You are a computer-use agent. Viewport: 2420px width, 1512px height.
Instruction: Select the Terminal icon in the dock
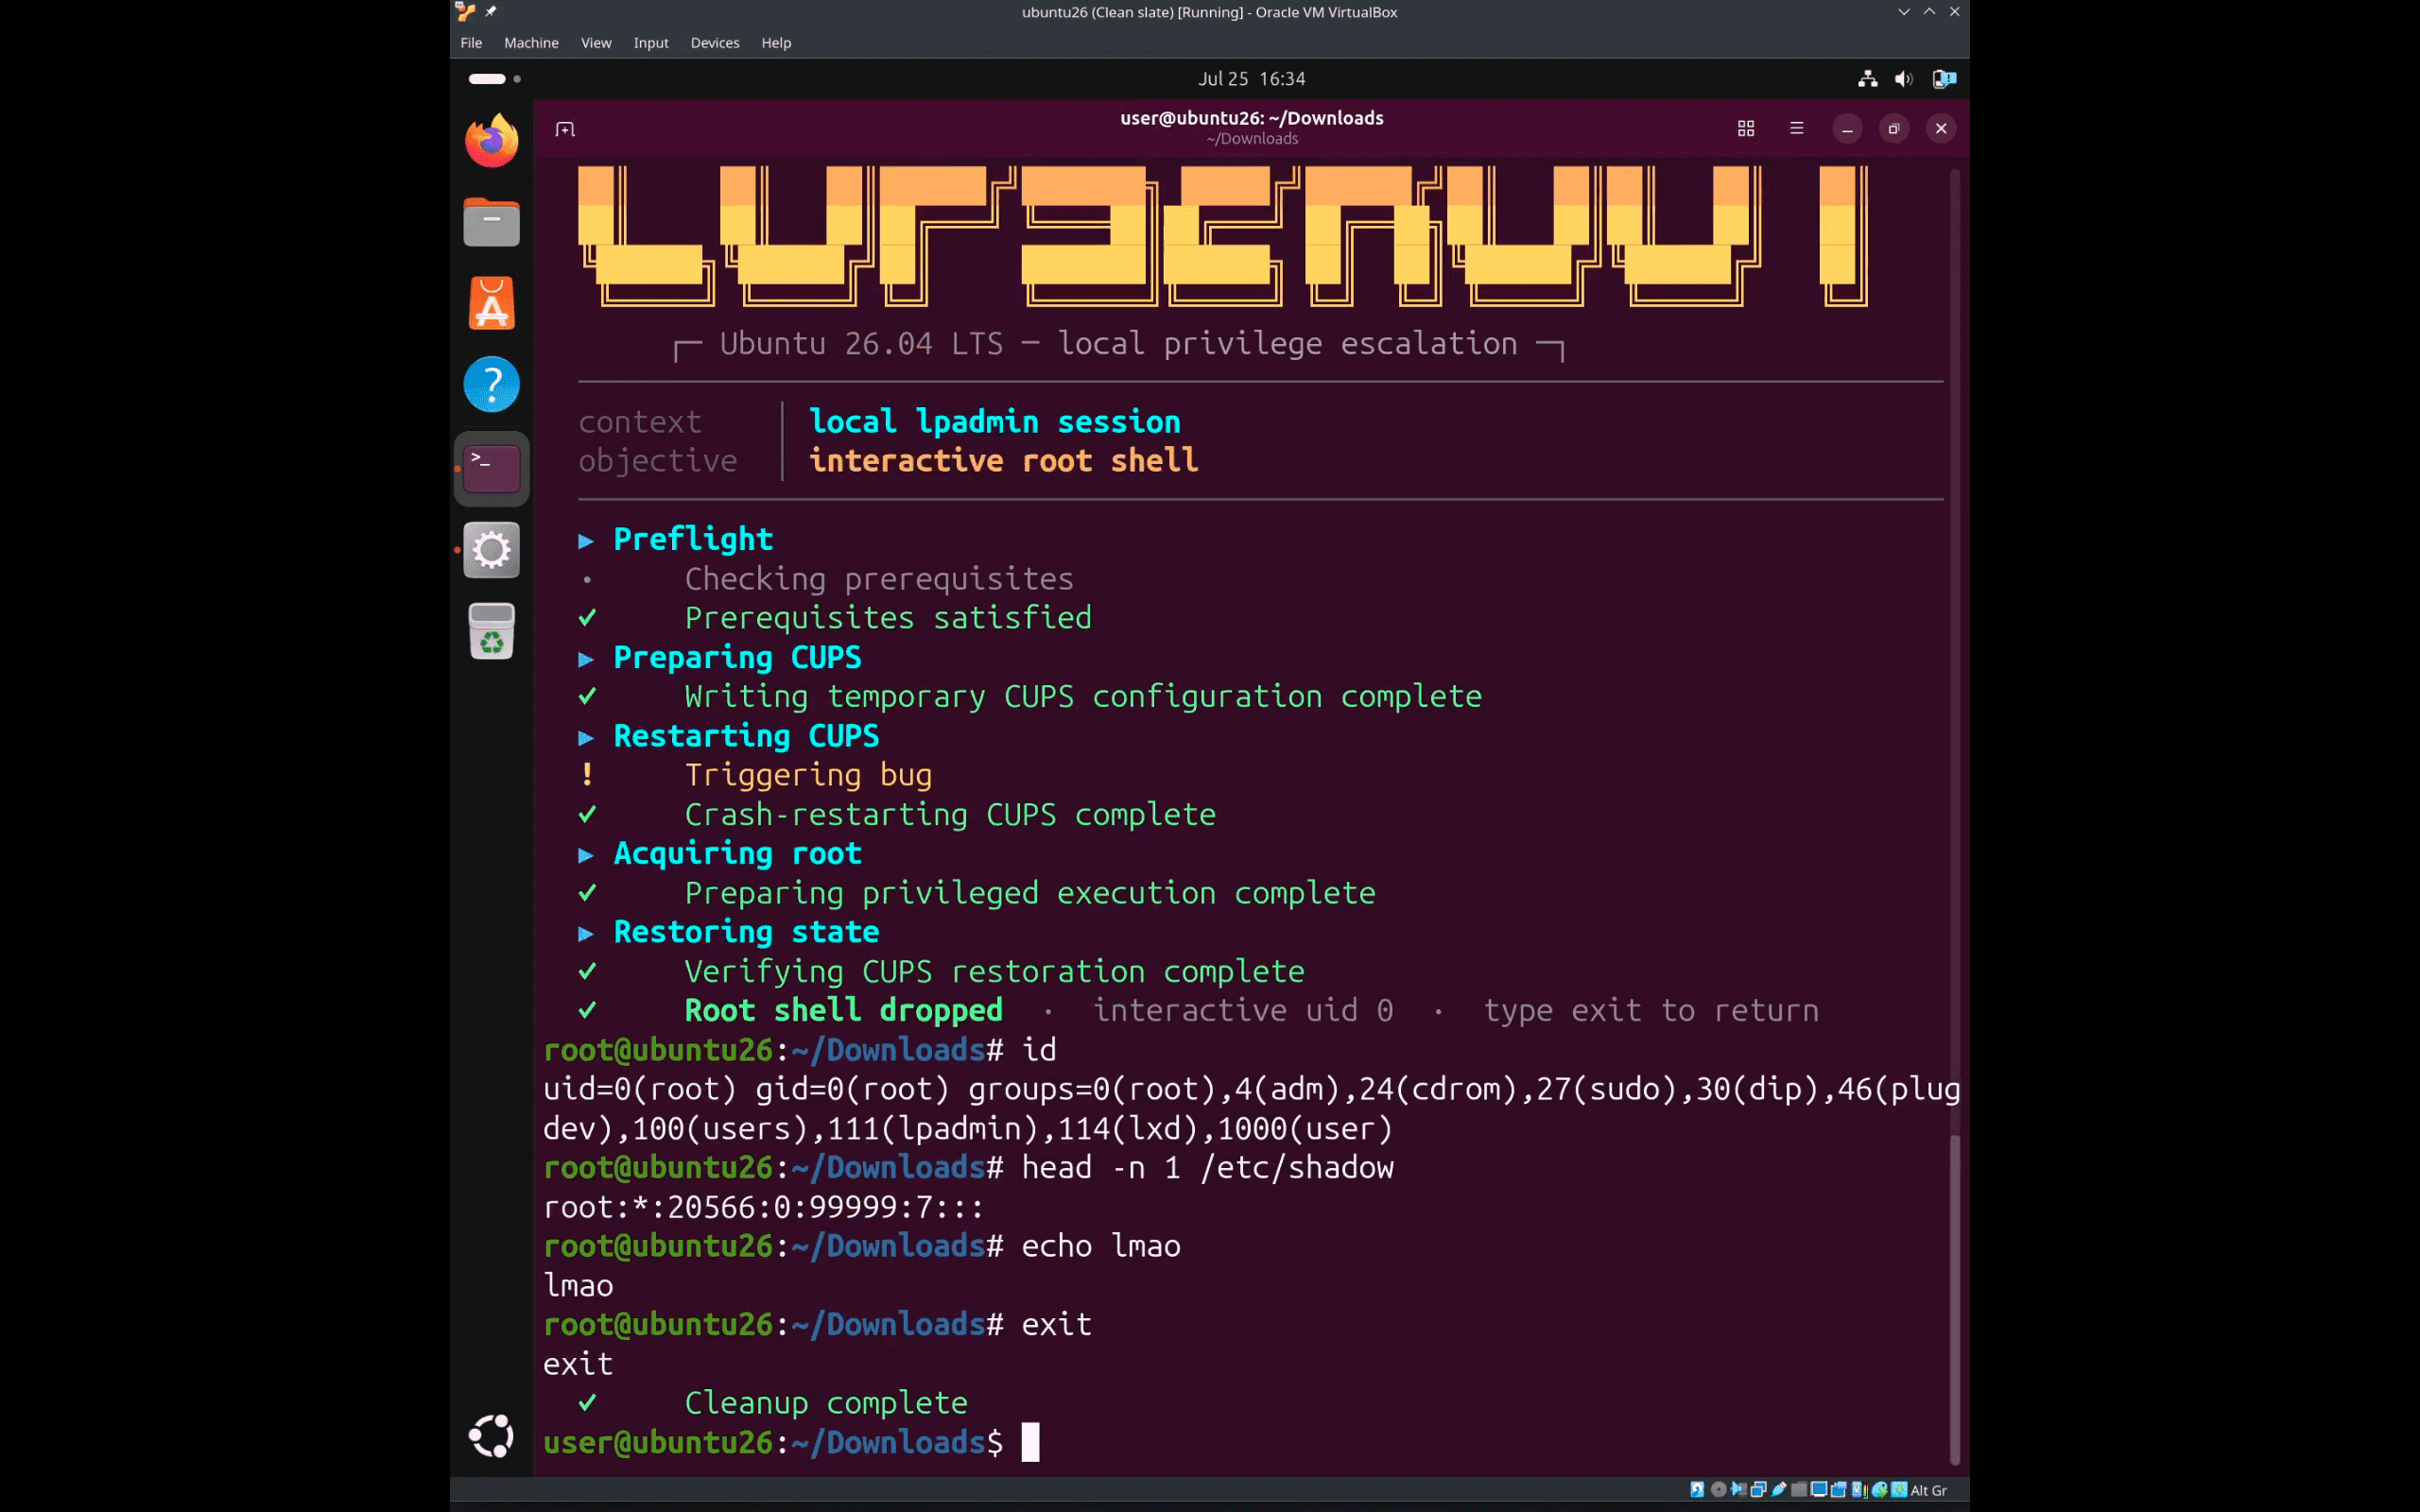tap(491, 468)
